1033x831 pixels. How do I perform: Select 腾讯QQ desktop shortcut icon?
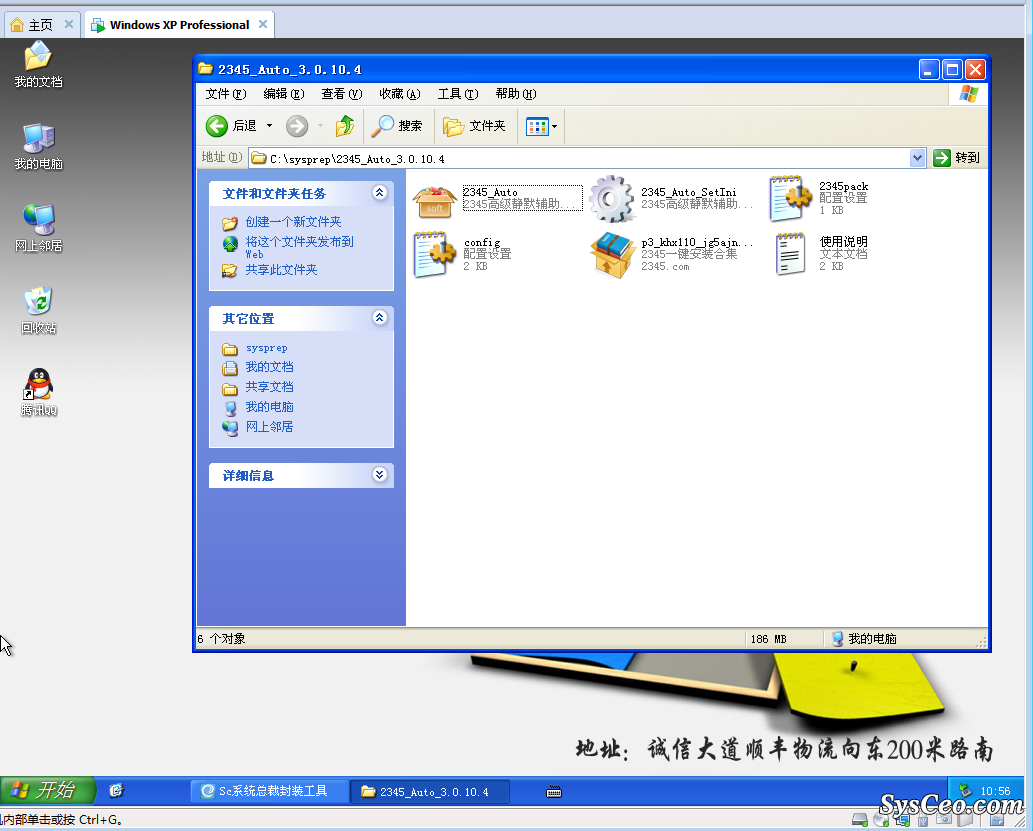[38, 392]
